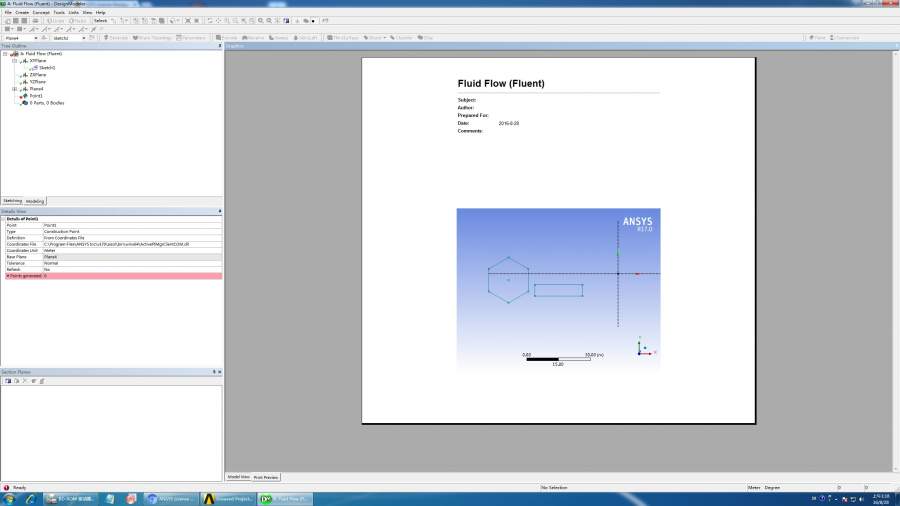Open the File menu

tap(8, 12)
